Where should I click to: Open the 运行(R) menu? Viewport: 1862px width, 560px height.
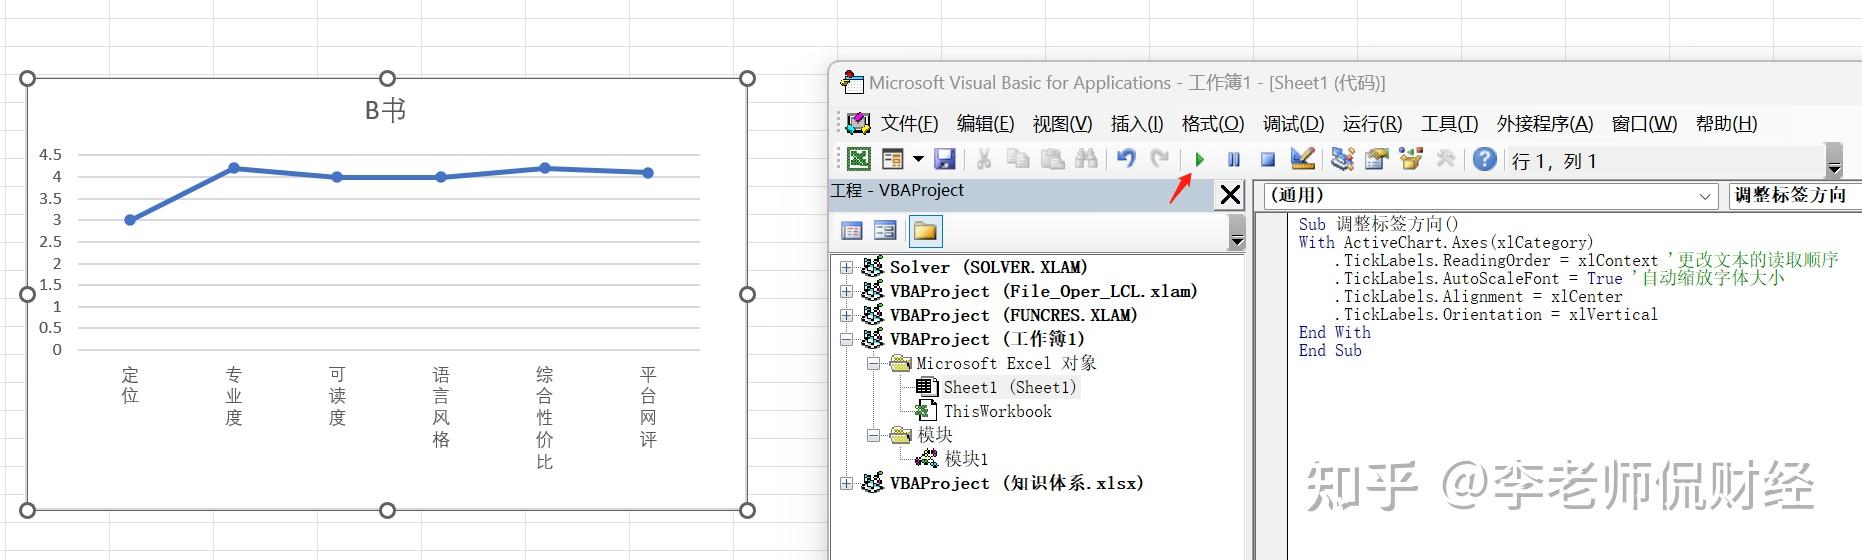(1372, 123)
